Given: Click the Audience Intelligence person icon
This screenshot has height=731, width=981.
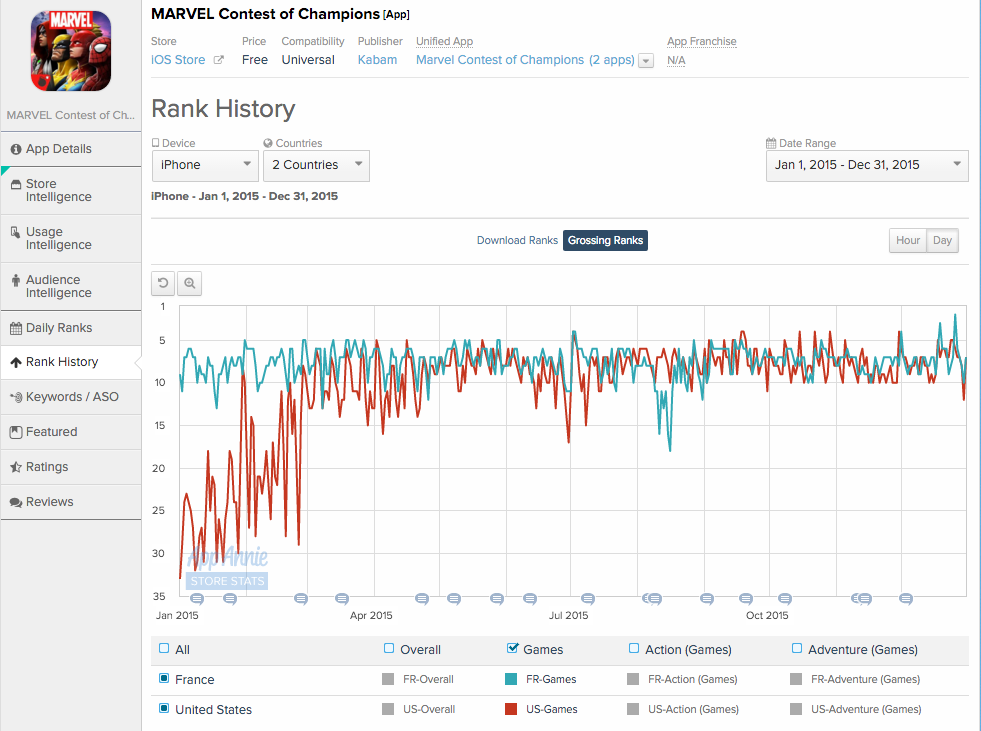Looking at the screenshot, I should pos(16,280).
